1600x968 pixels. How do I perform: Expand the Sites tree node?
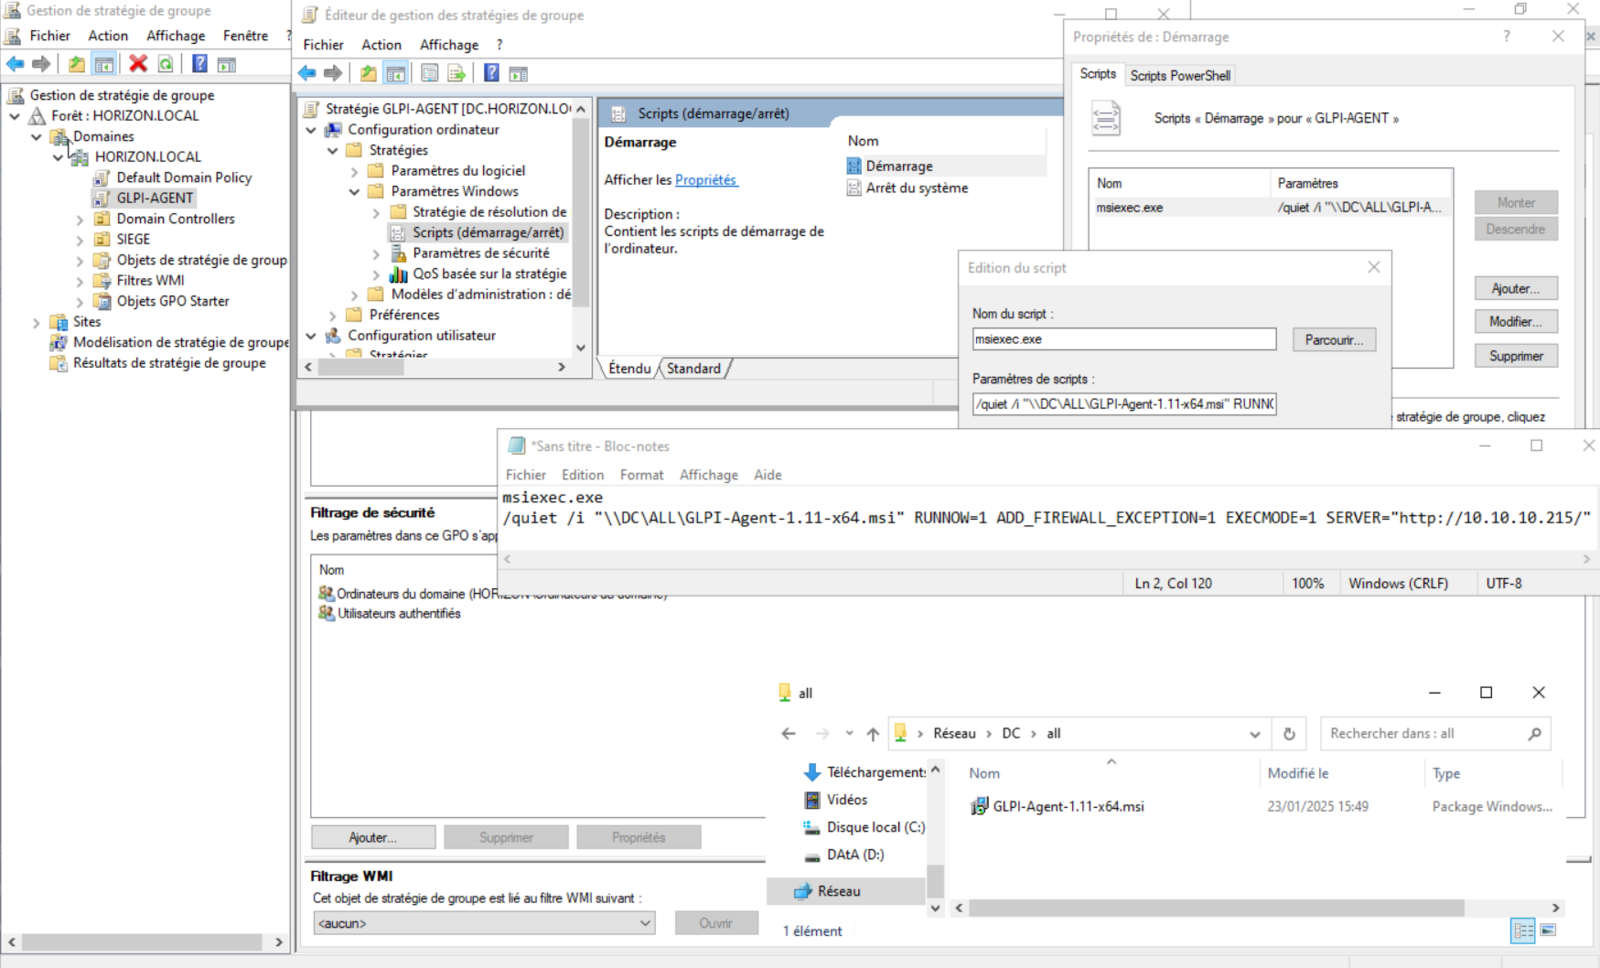[x=37, y=322]
